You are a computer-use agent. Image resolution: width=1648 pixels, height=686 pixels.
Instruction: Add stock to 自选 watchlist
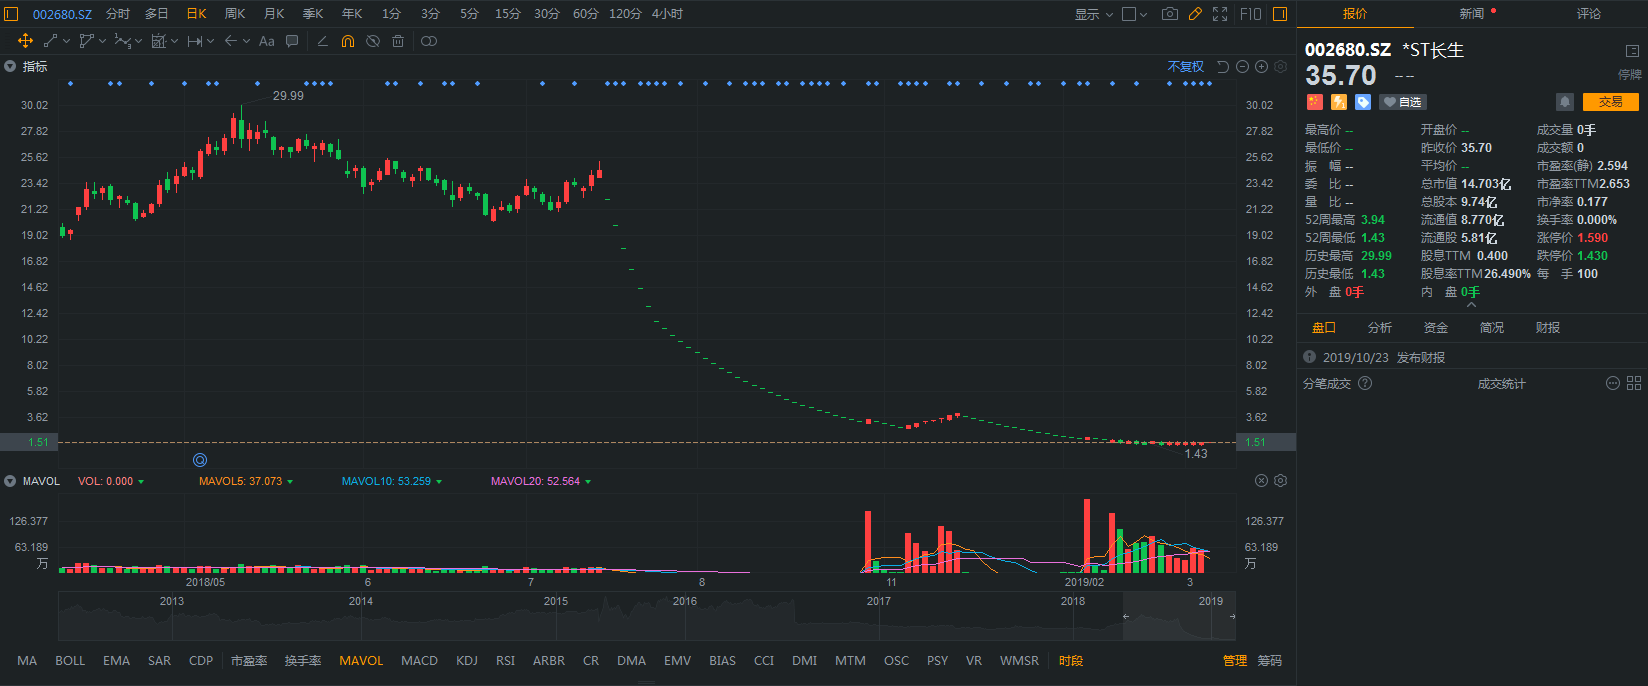(1402, 102)
